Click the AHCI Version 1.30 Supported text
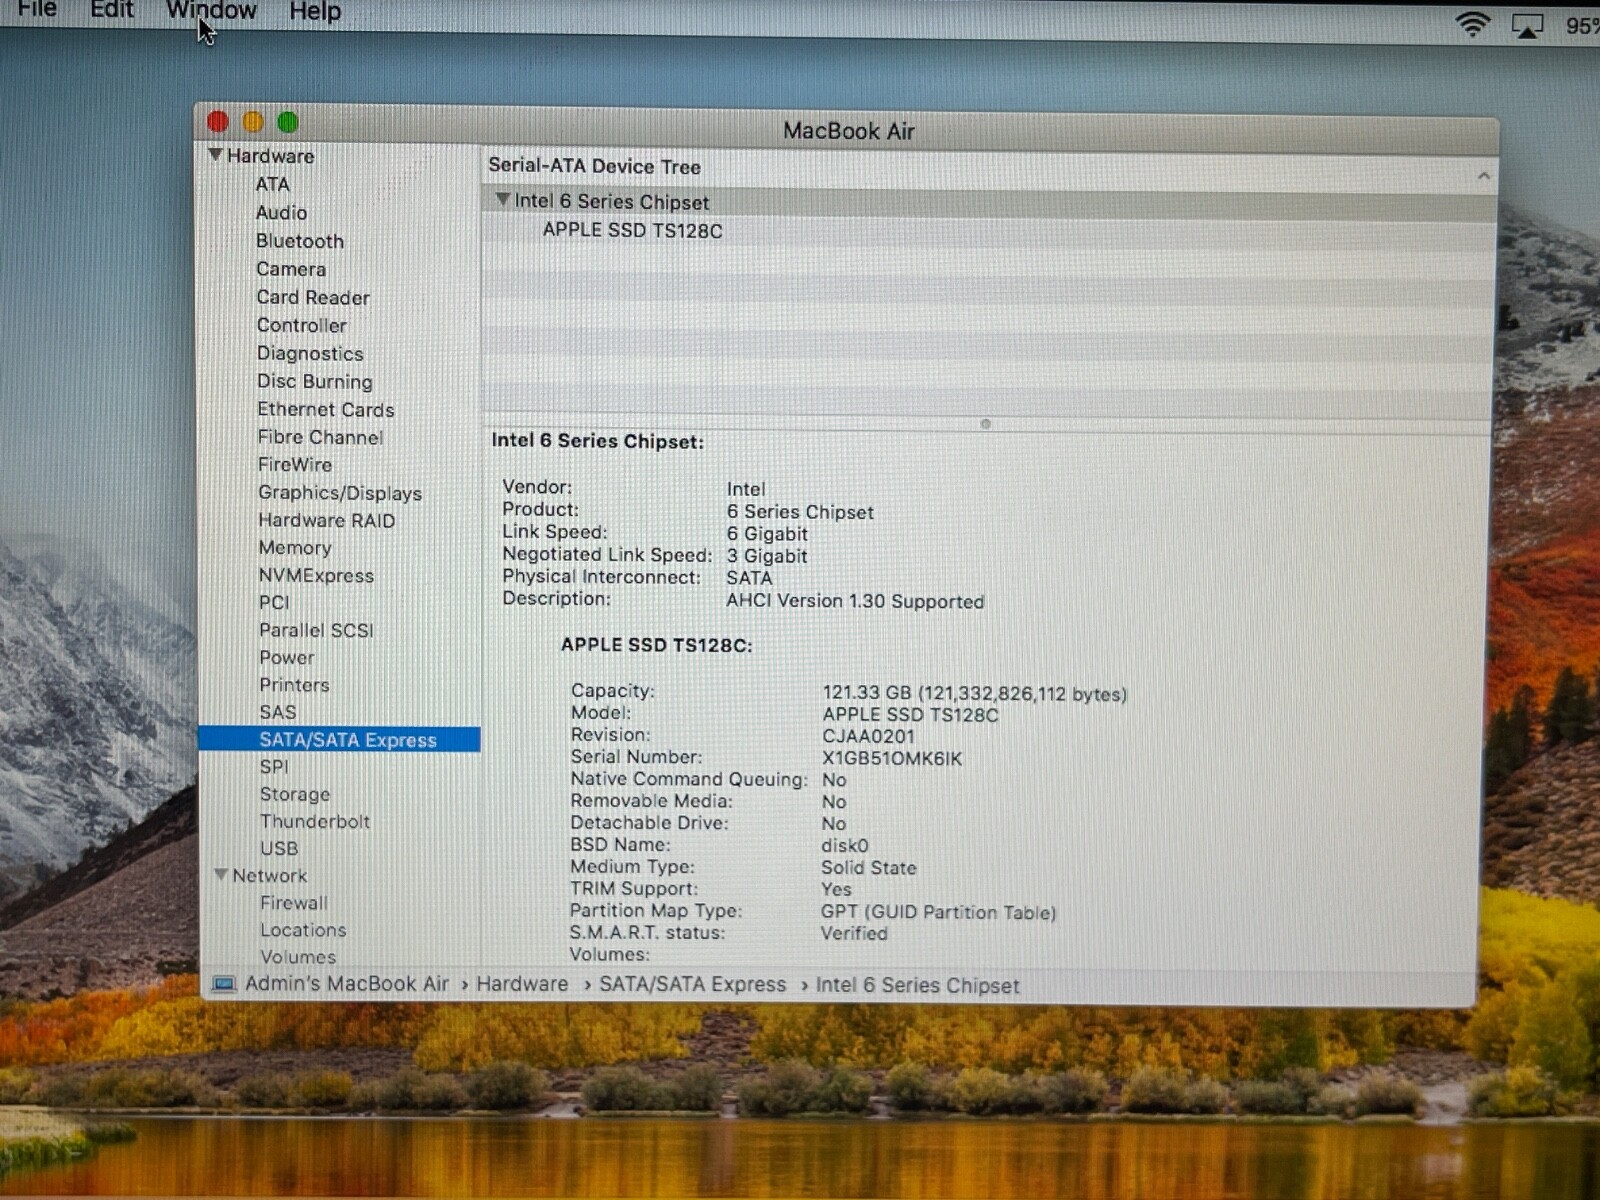 pyautogui.click(x=855, y=601)
